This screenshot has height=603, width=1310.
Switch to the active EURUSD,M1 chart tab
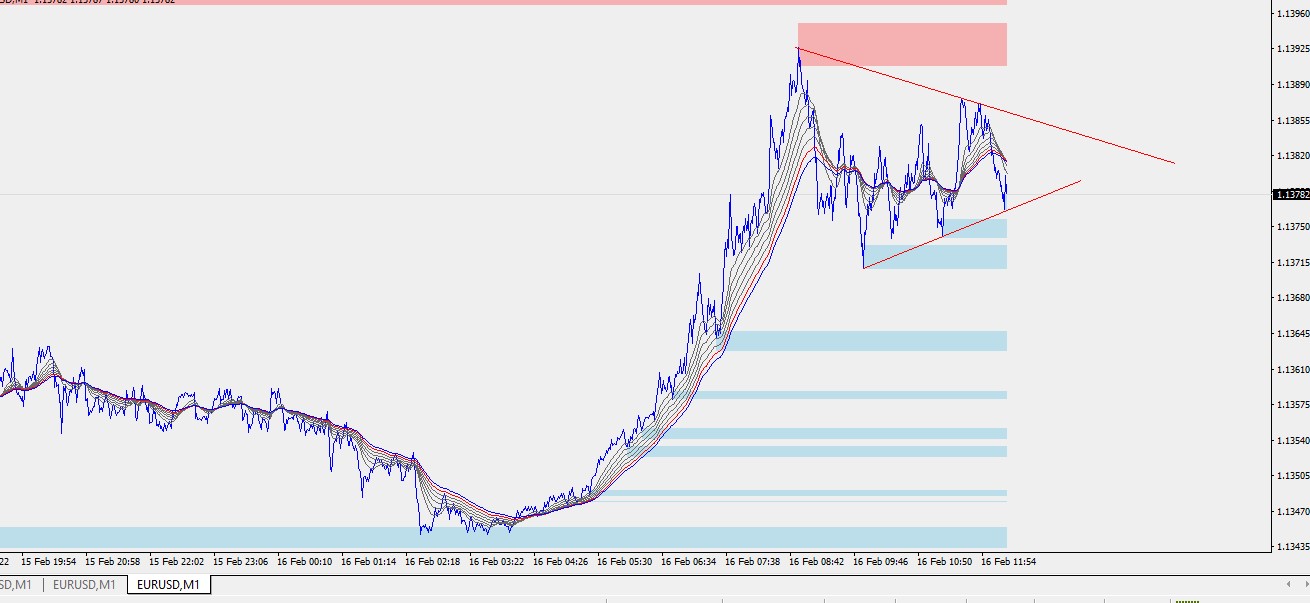[x=168, y=585]
